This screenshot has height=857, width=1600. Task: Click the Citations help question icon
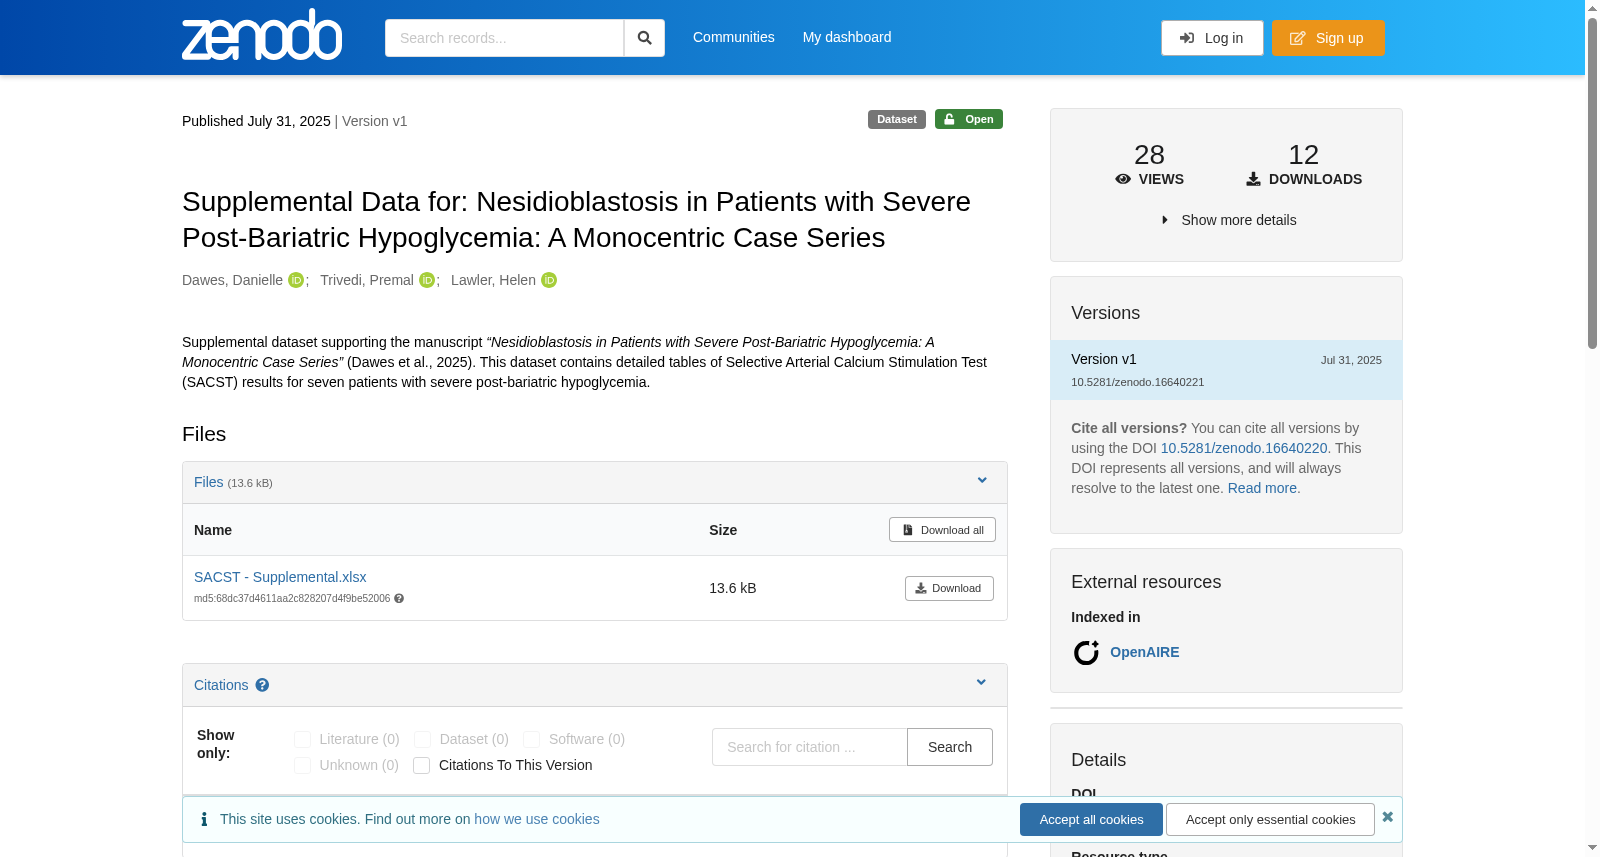tap(262, 685)
